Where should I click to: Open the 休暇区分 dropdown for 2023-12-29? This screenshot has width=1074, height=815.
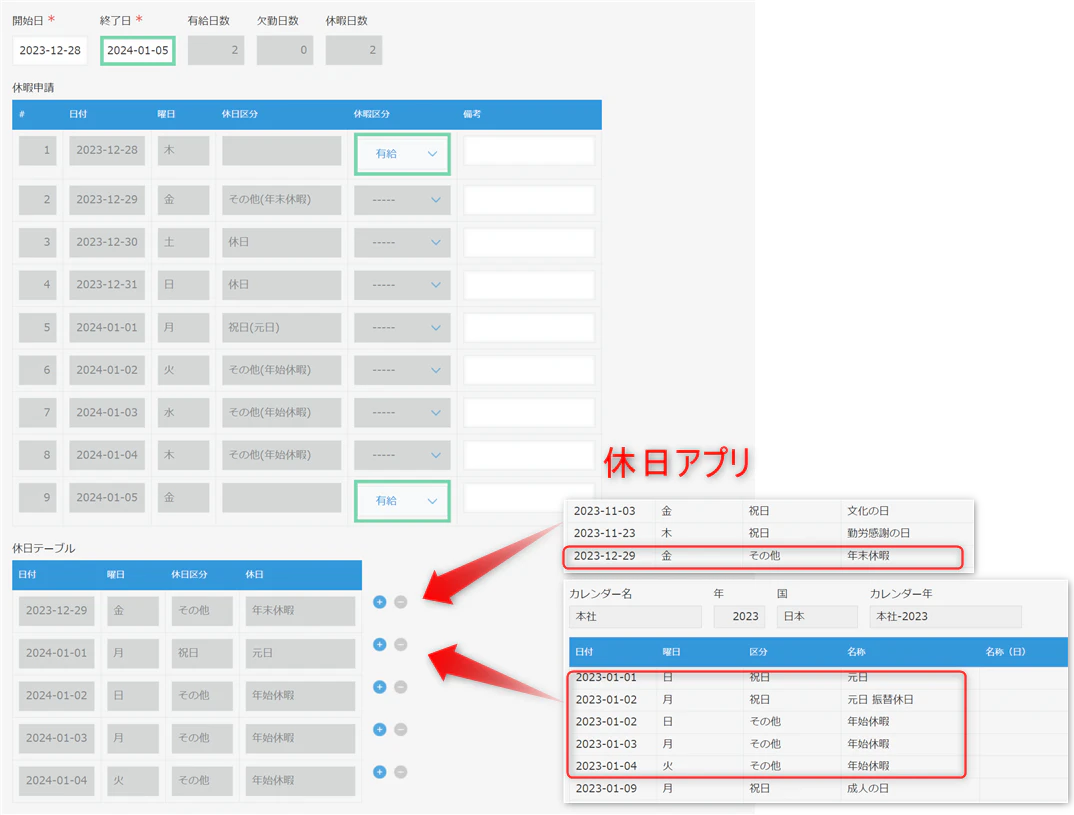(402, 200)
